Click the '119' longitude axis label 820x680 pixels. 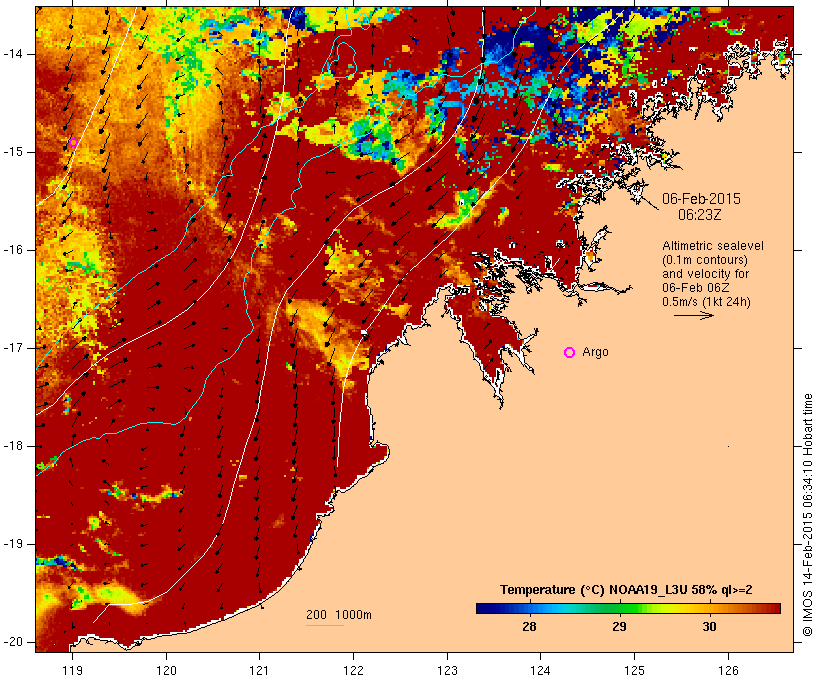[x=72, y=670]
